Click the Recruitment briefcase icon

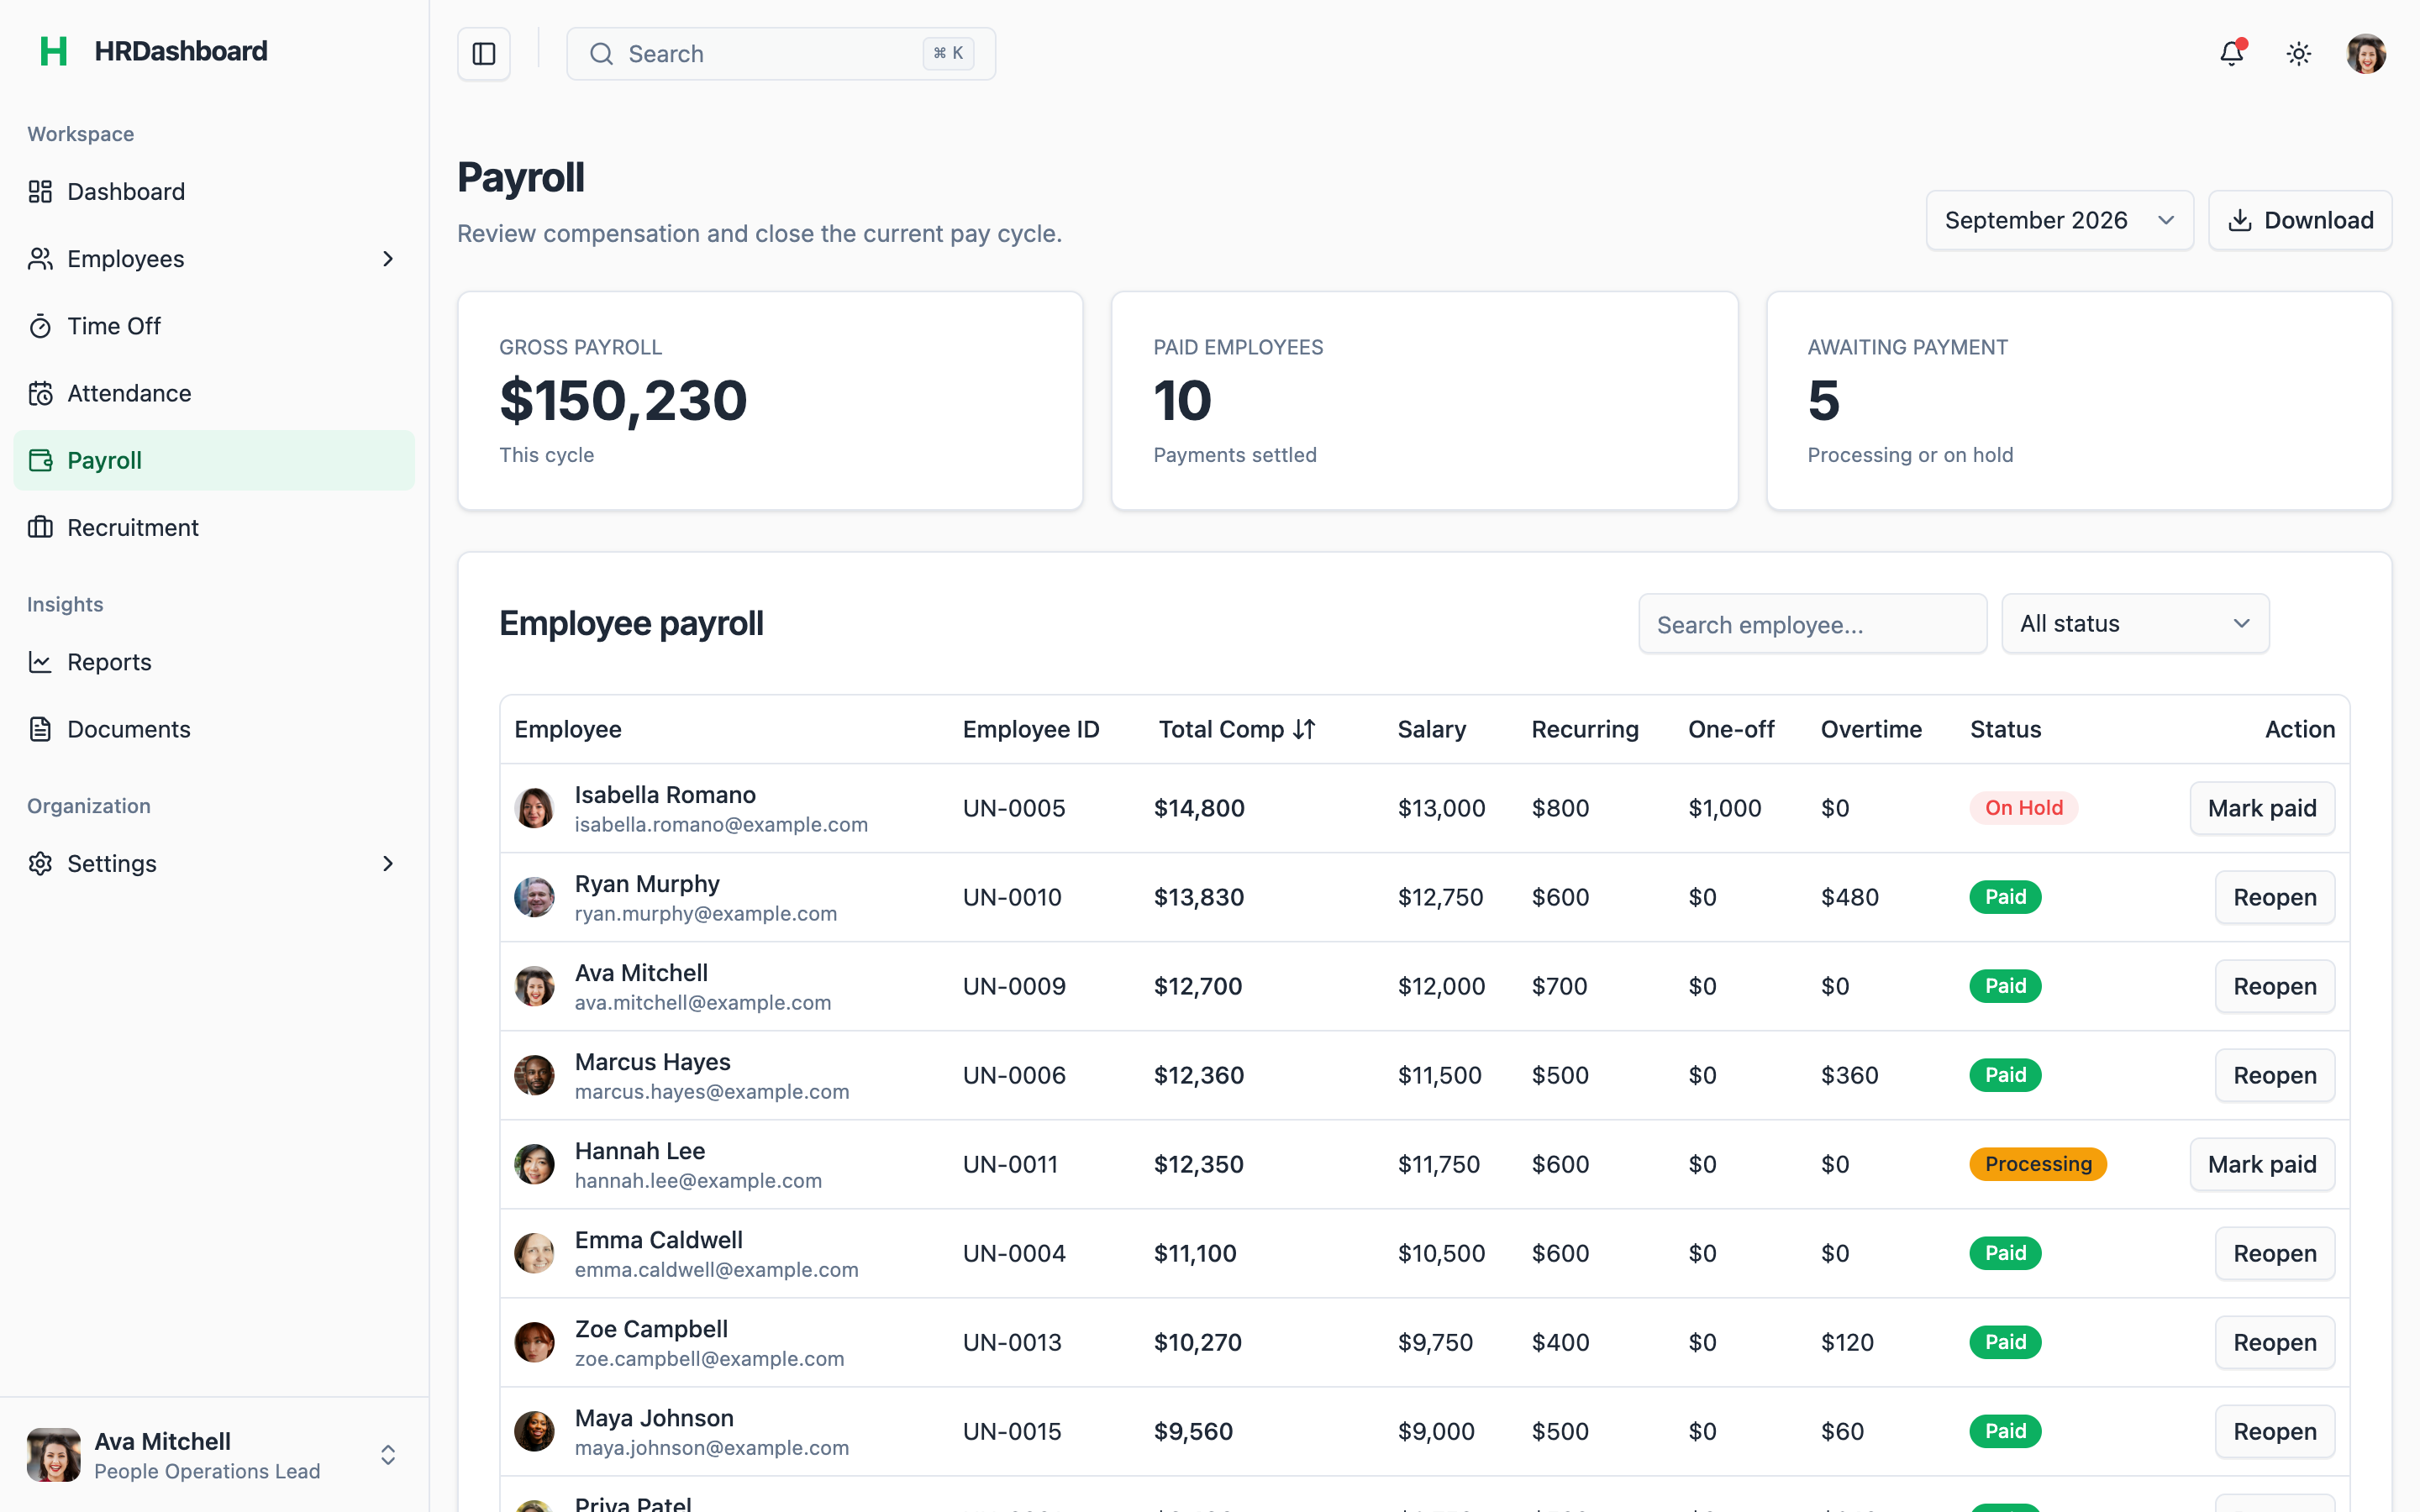tap(40, 528)
